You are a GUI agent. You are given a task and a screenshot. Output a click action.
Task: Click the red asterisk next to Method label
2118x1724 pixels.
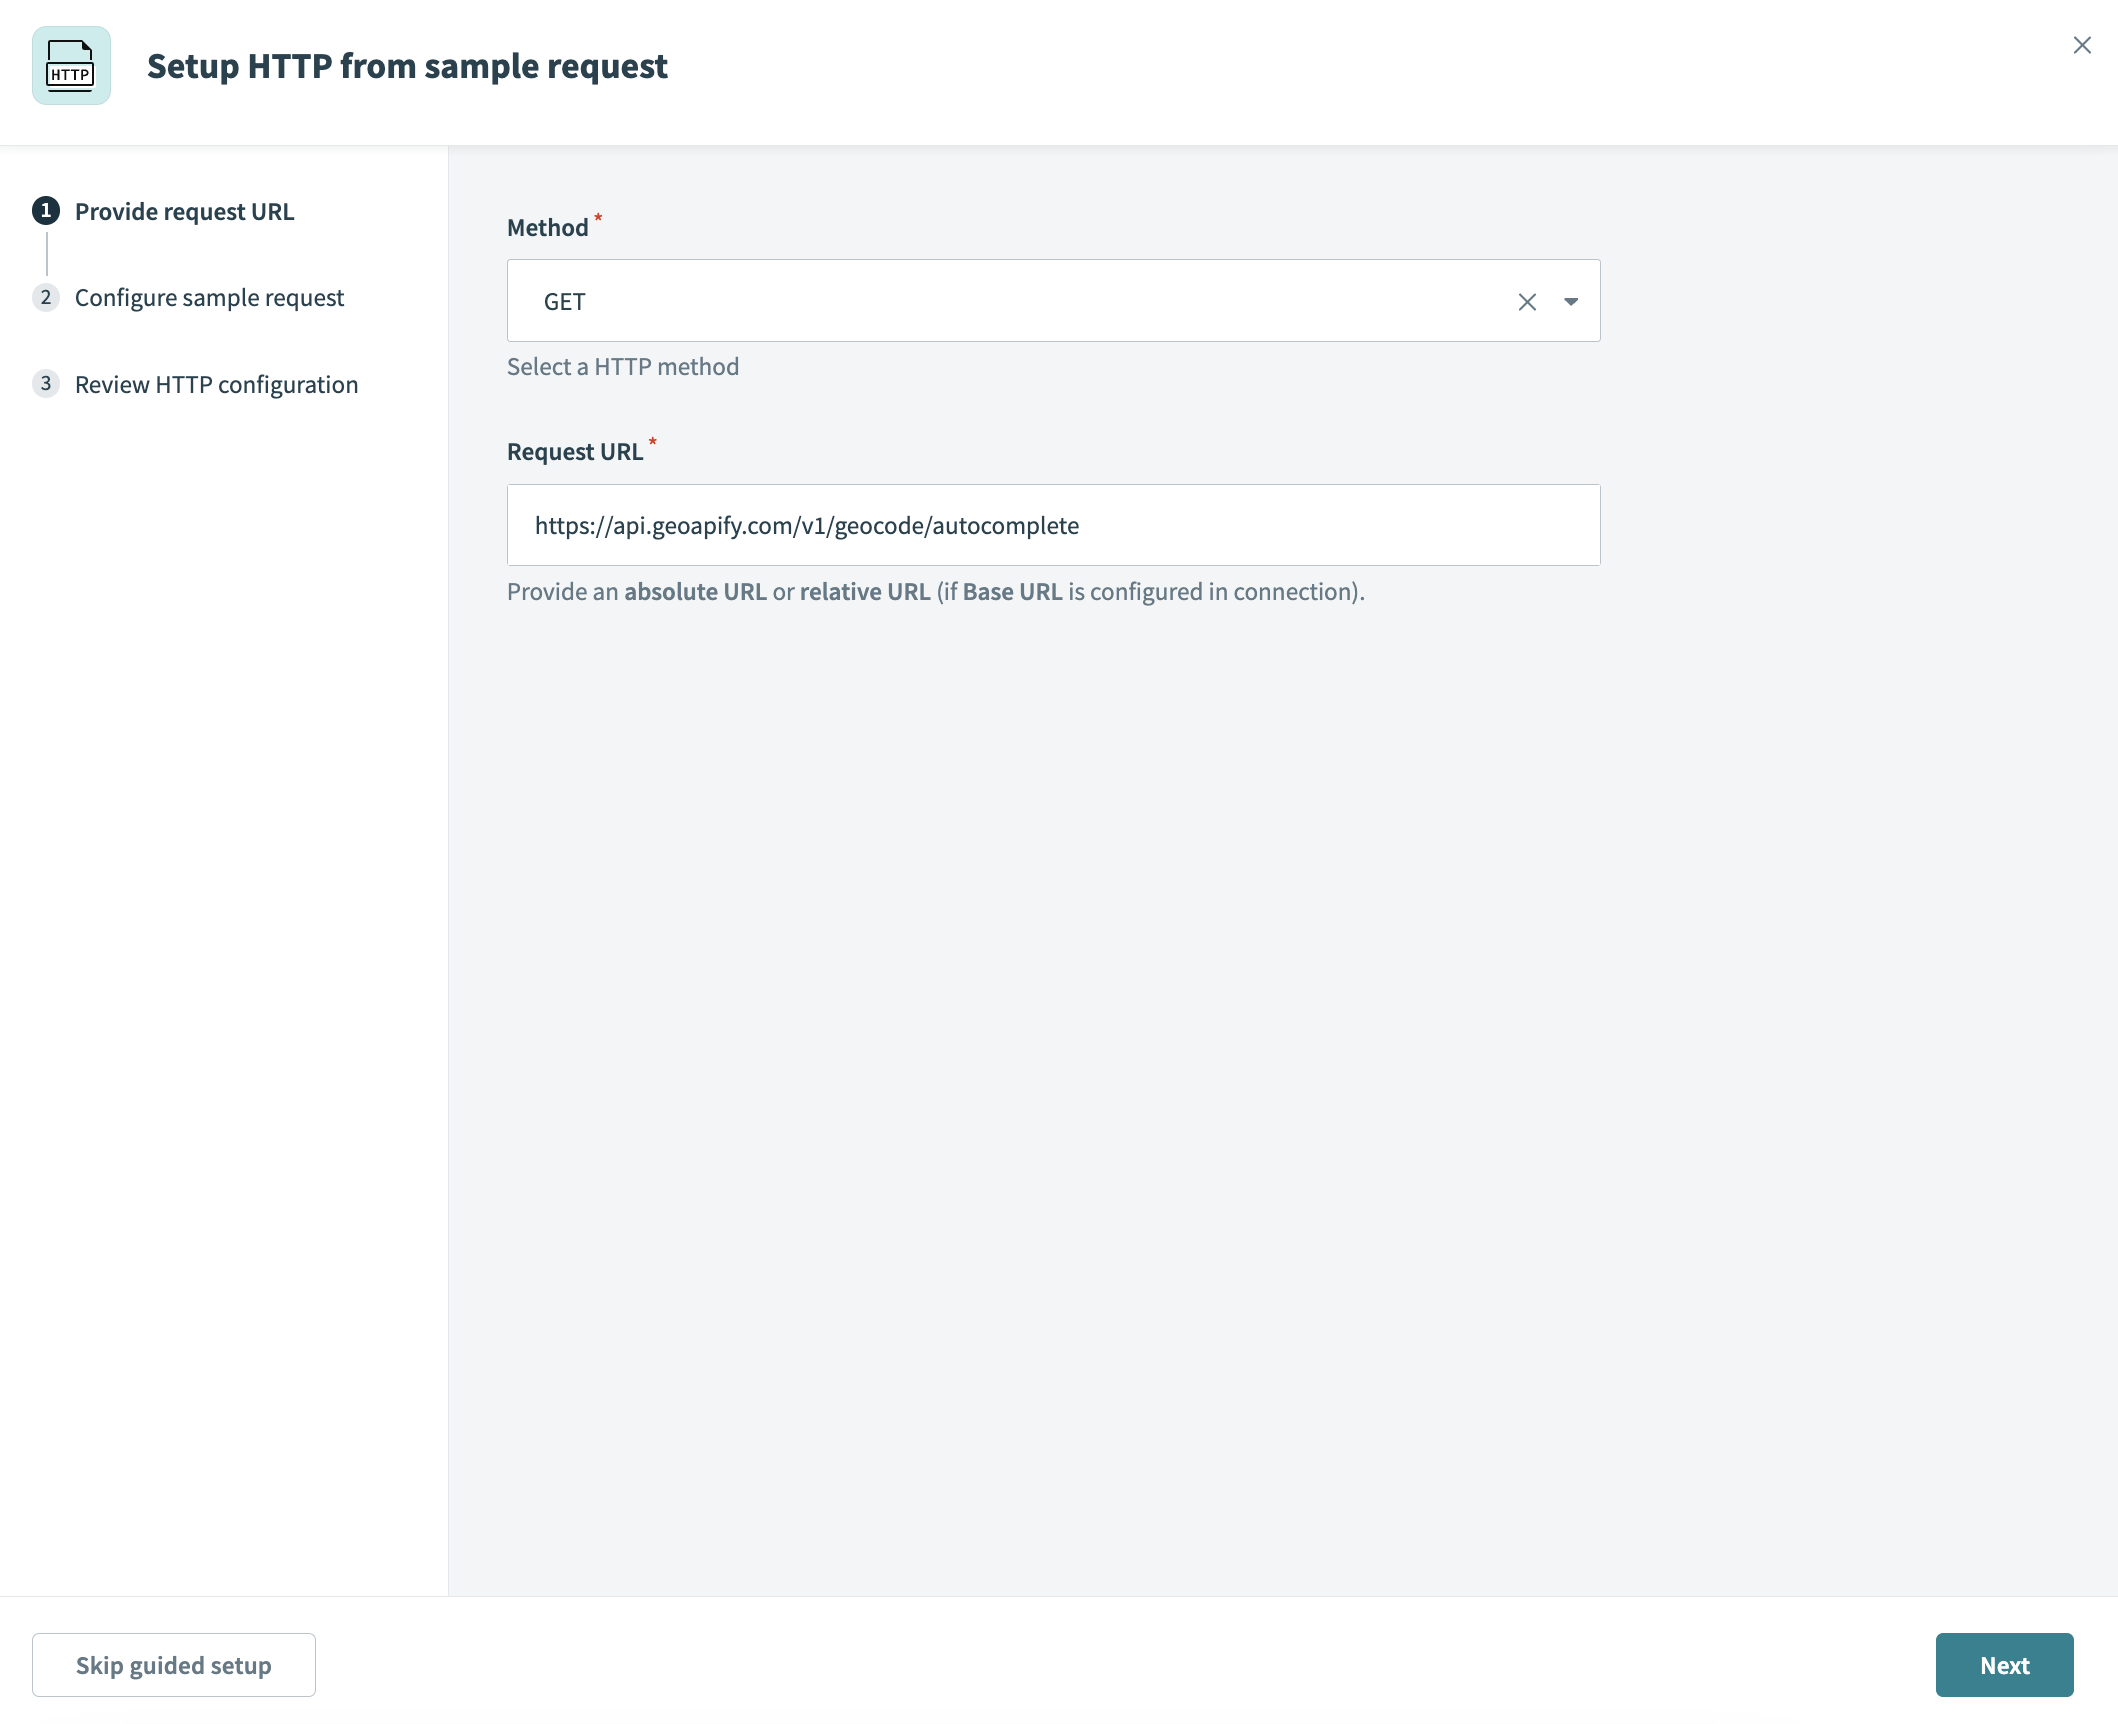pyautogui.click(x=597, y=220)
